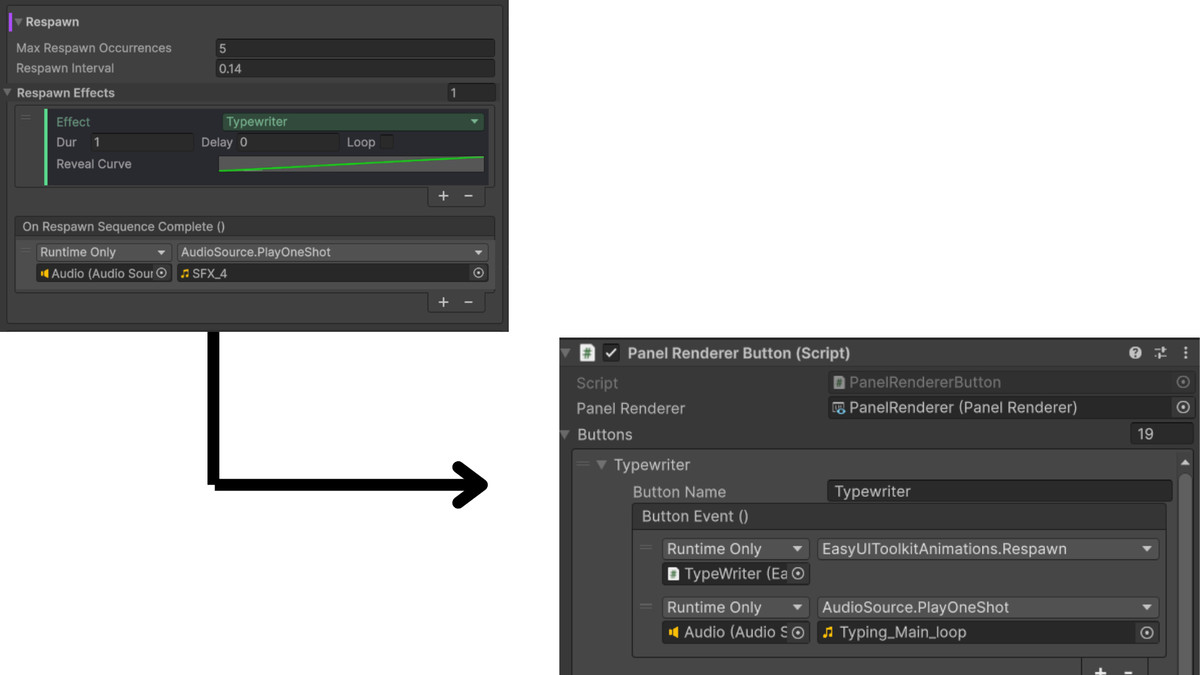This screenshot has width=1200, height=675.
Task: Open the Effect dropdown showing Typewriter
Action: [353, 122]
